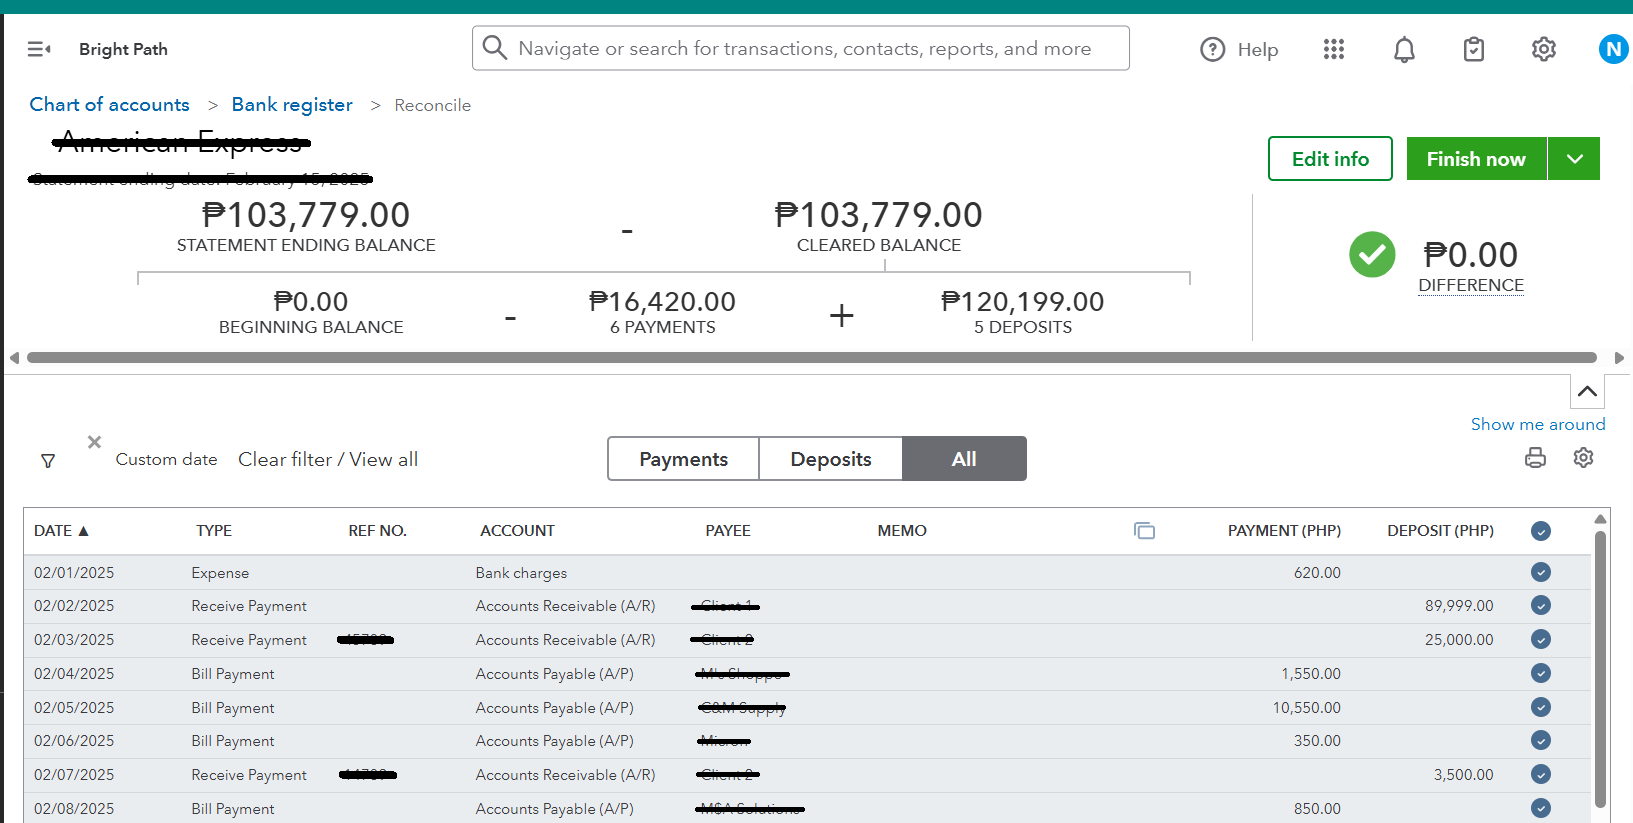
Task: Collapse the summary section chevron
Action: coord(1587,391)
